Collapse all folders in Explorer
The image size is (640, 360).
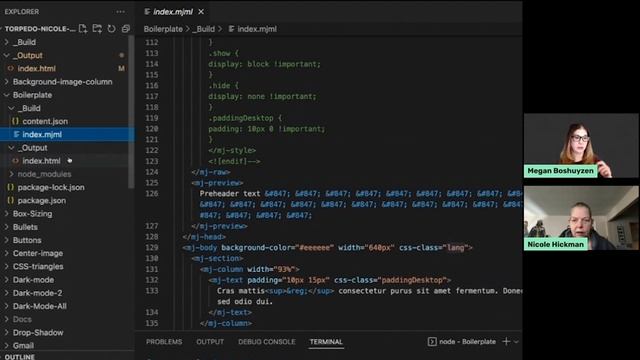(x=126, y=29)
